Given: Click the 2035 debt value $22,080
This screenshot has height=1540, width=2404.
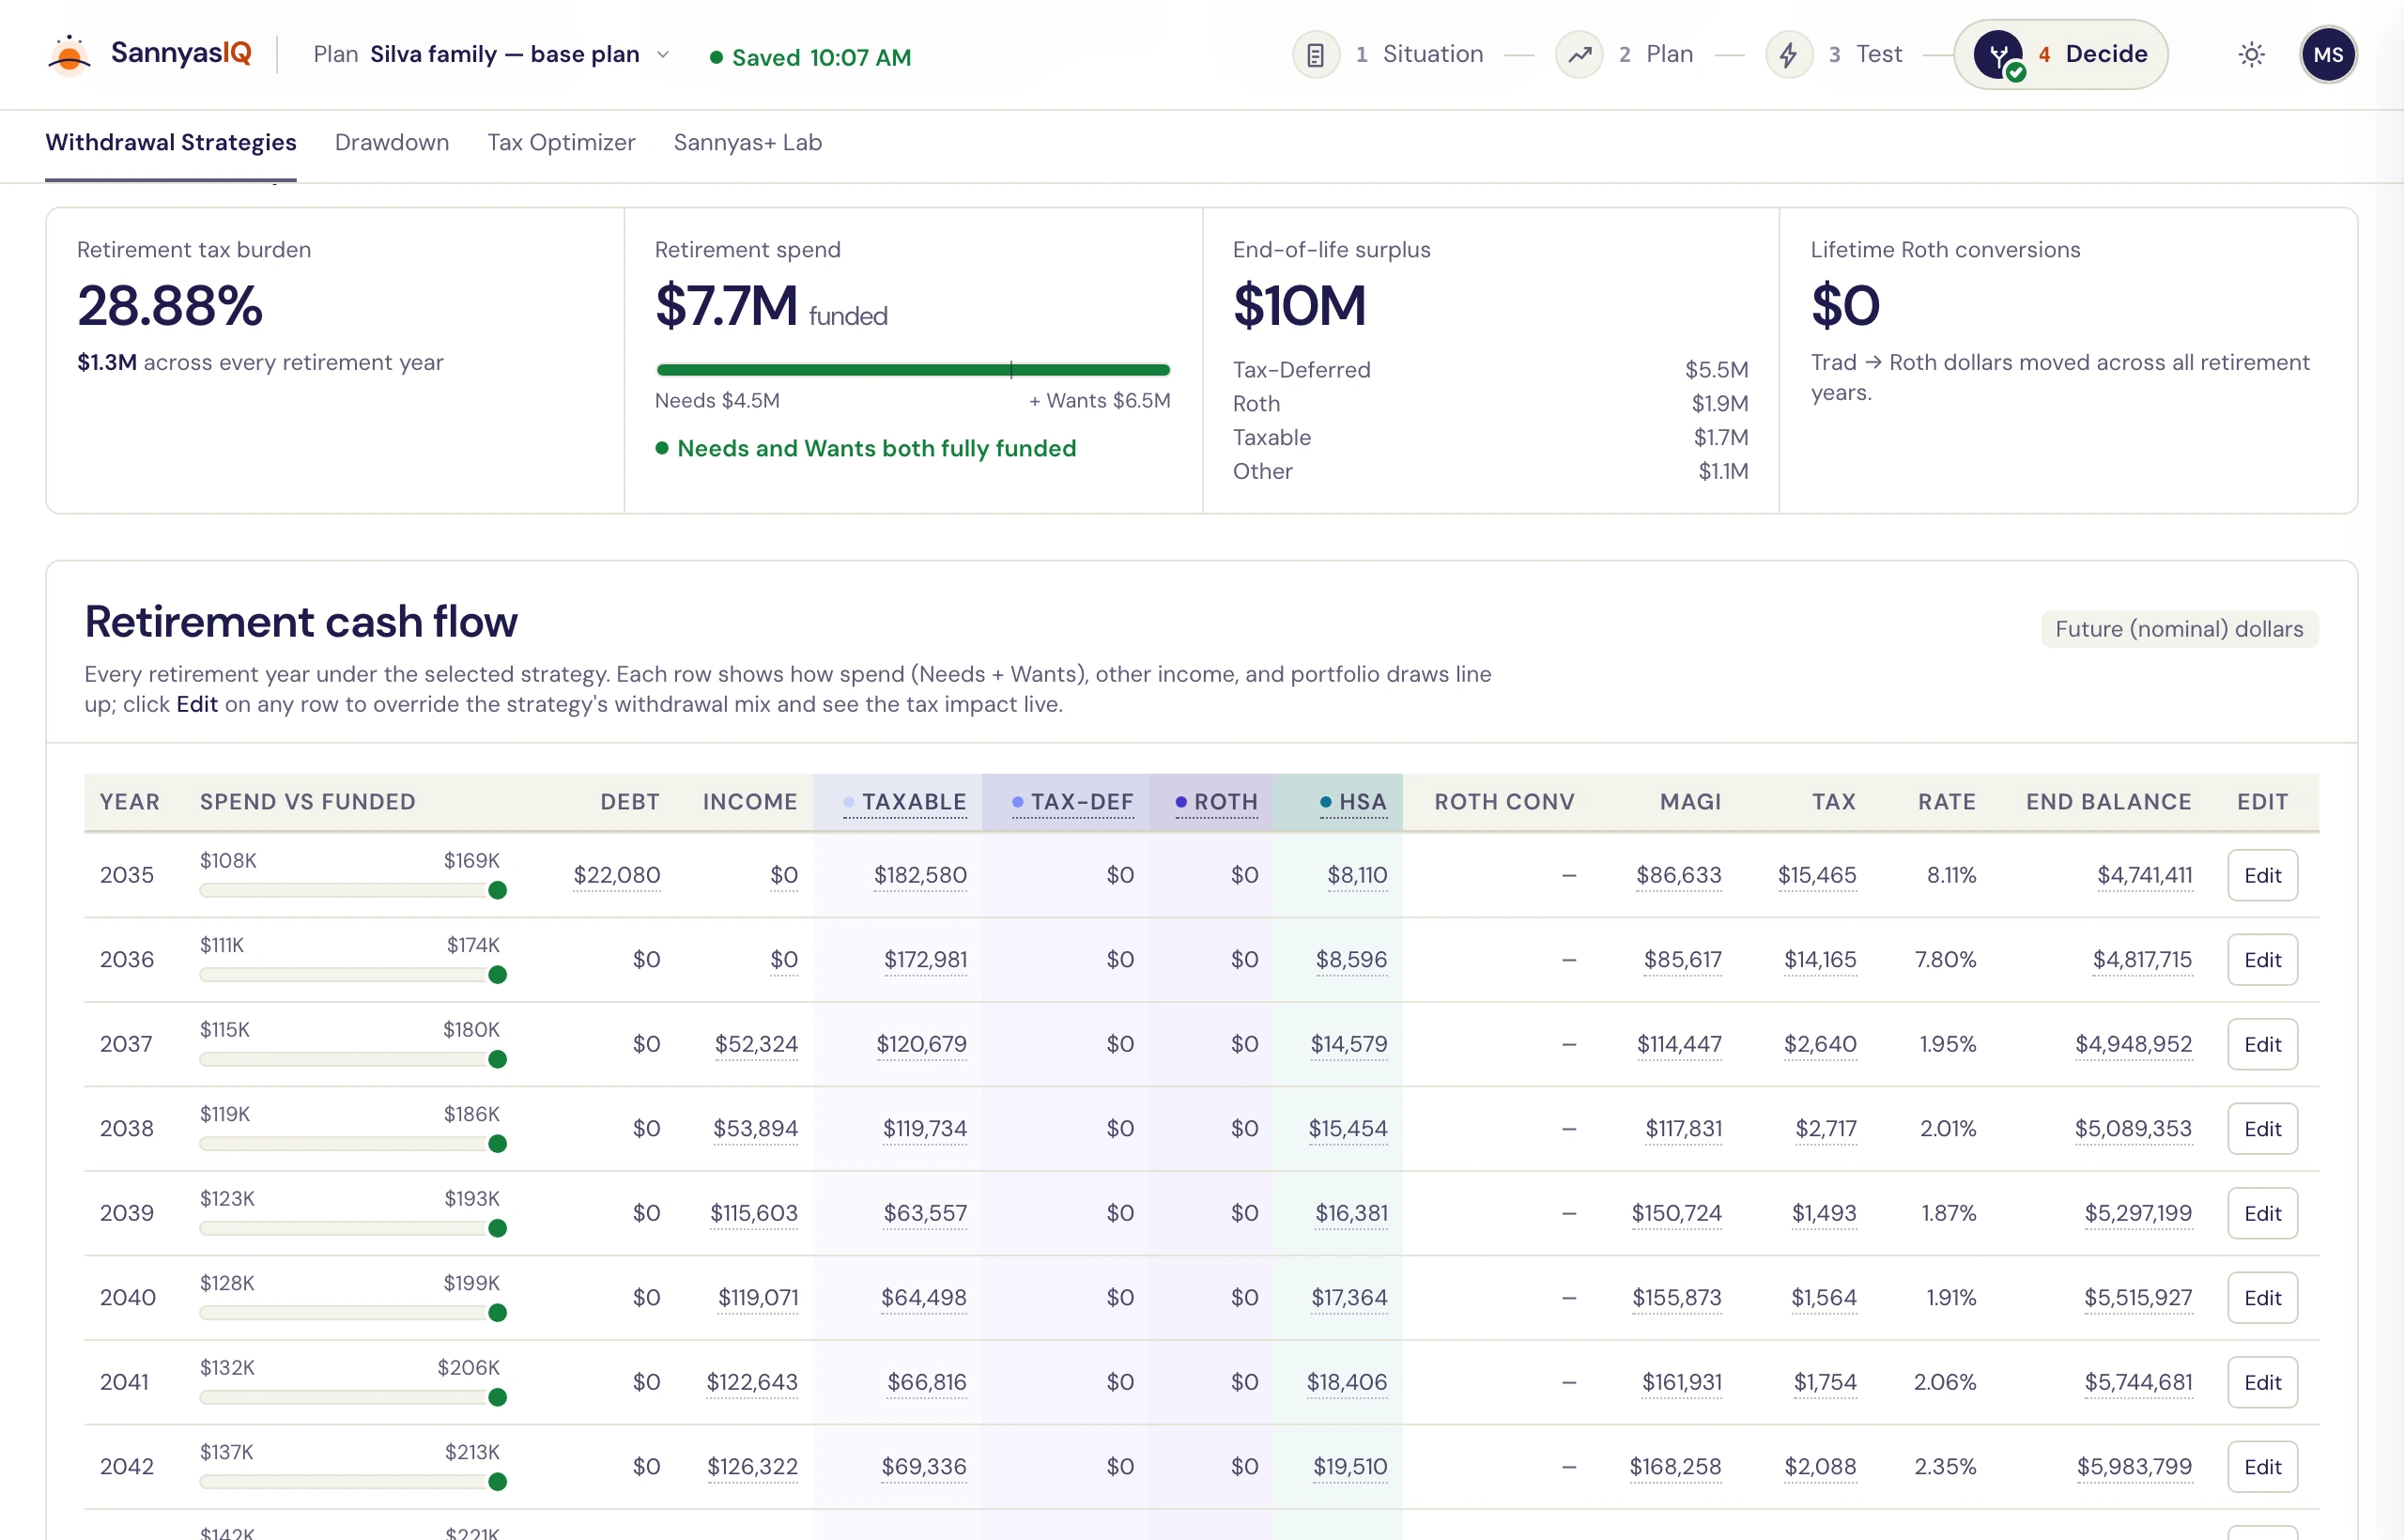Looking at the screenshot, I should pyautogui.click(x=616, y=875).
